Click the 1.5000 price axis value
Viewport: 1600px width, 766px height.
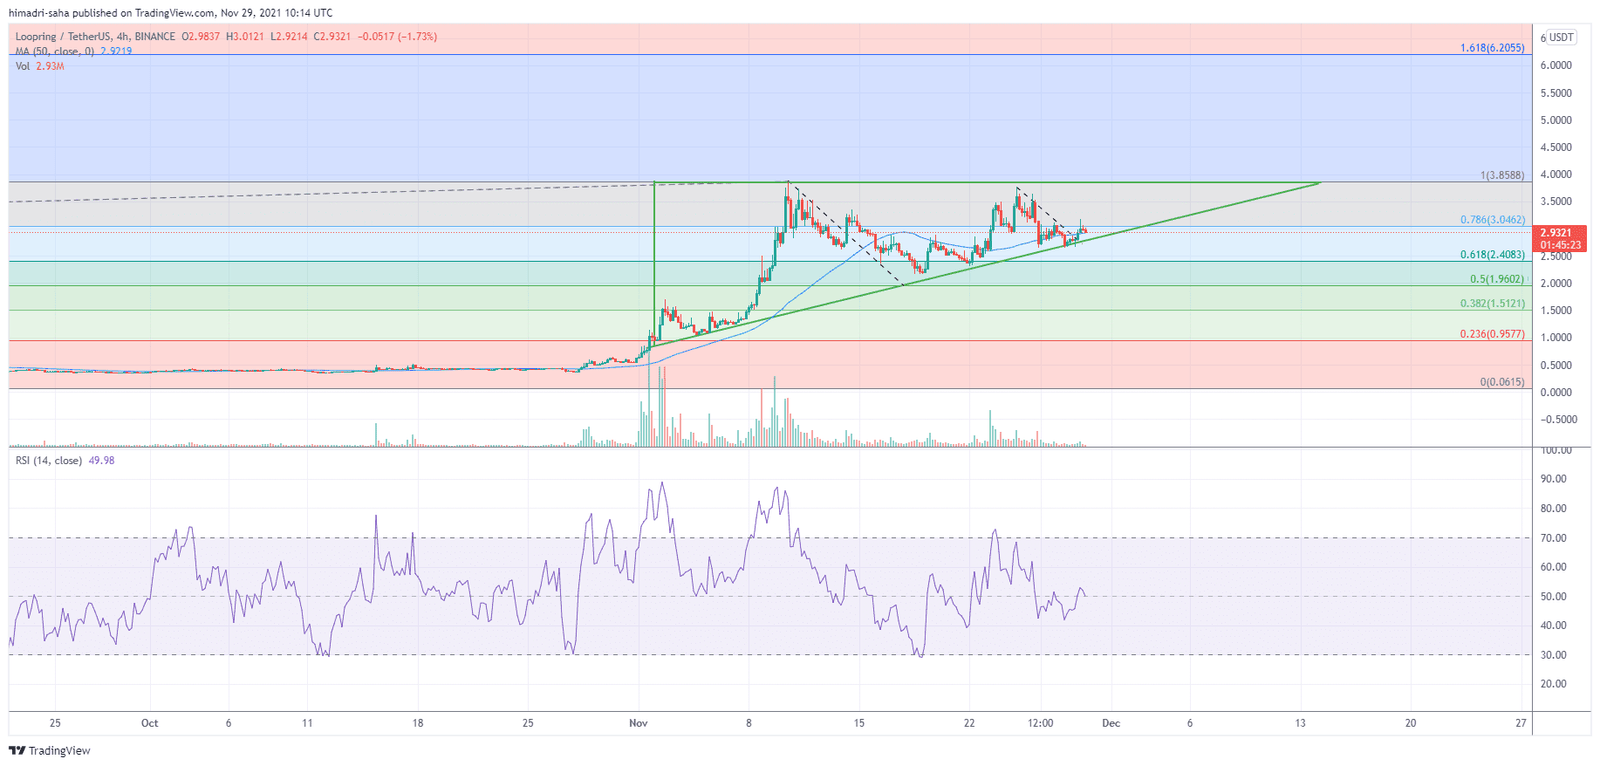[x=1556, y=311]
